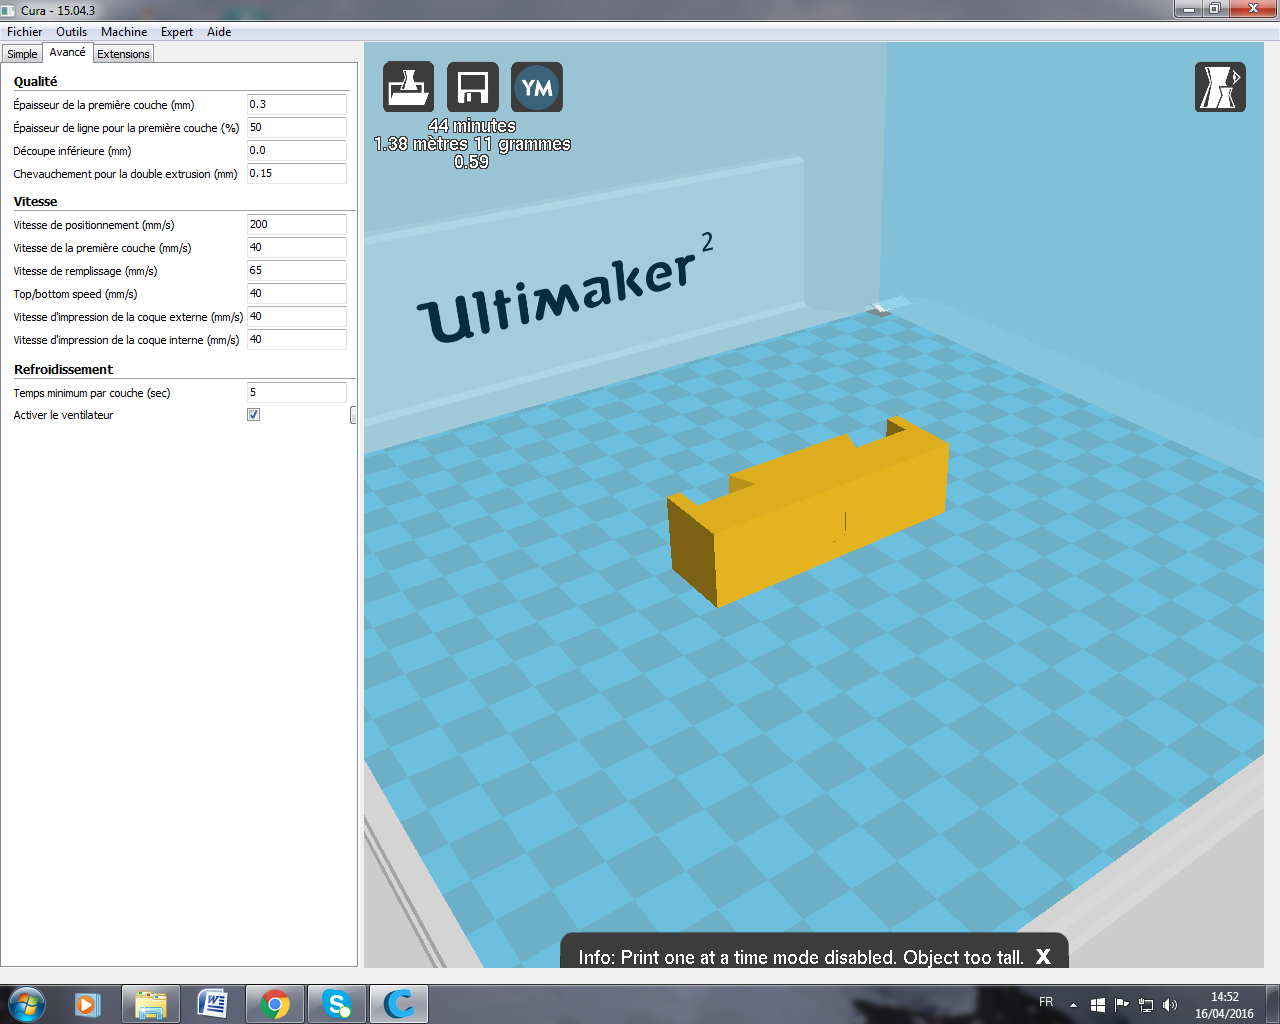Viewport: 1280px width, 1024px height.
Task: Click the "Vitesse de remplissage (mm/s)" label
Action: tap(86, 271)
